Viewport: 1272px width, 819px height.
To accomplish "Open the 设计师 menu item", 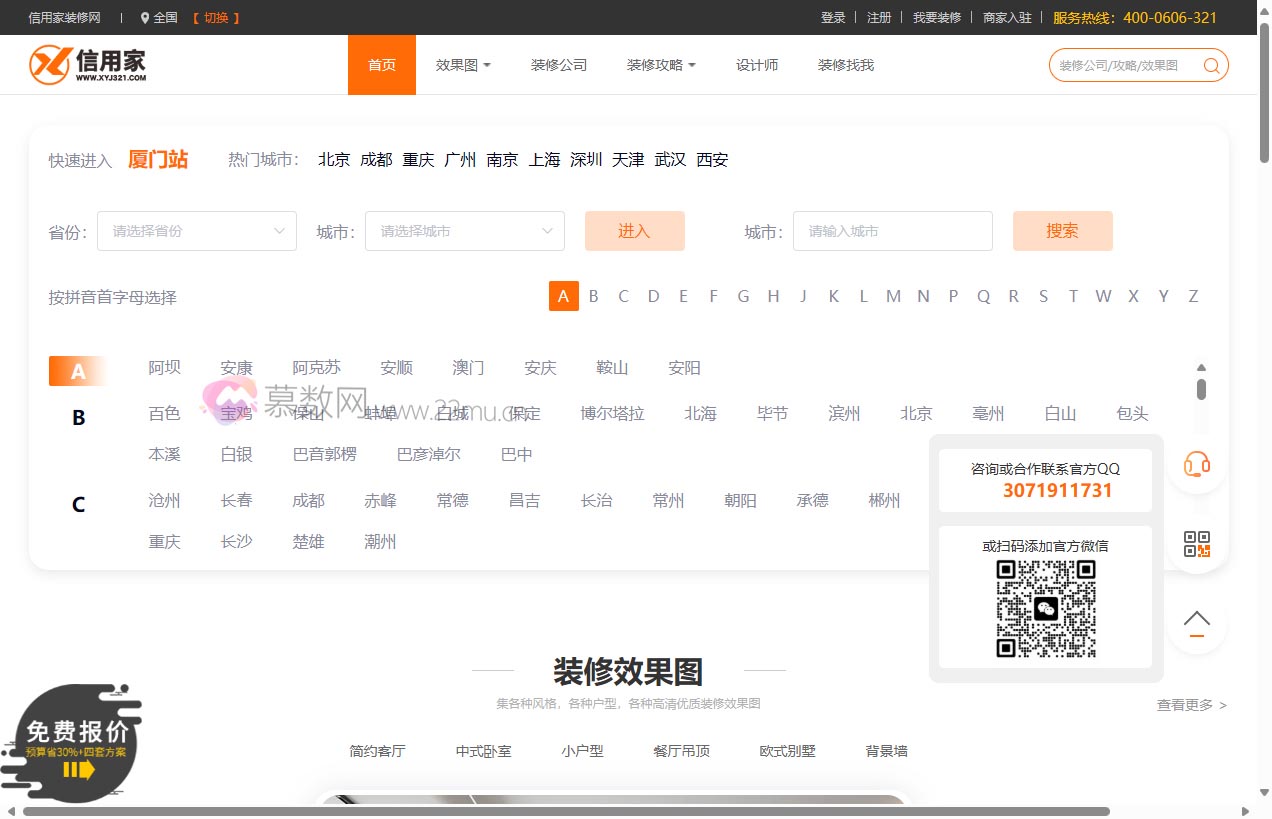I will [x=757, y=64].
